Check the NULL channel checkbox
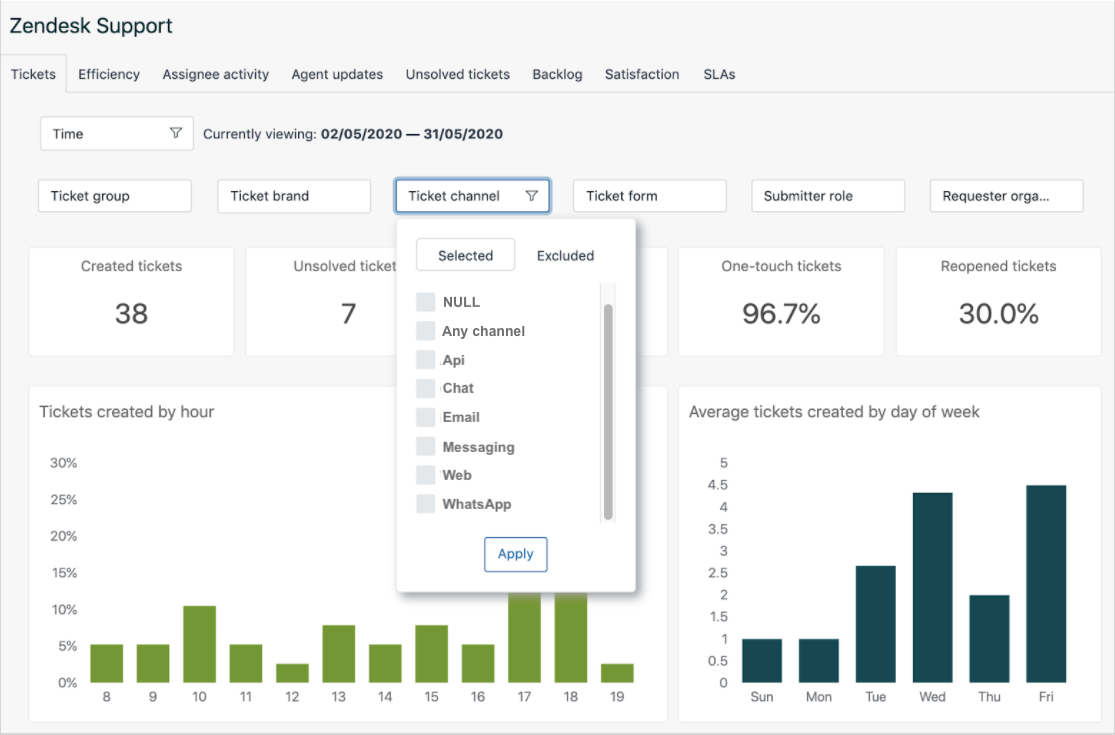This screenshot has width=1115, height=735. pyautogui.click(x=426, y=302)
